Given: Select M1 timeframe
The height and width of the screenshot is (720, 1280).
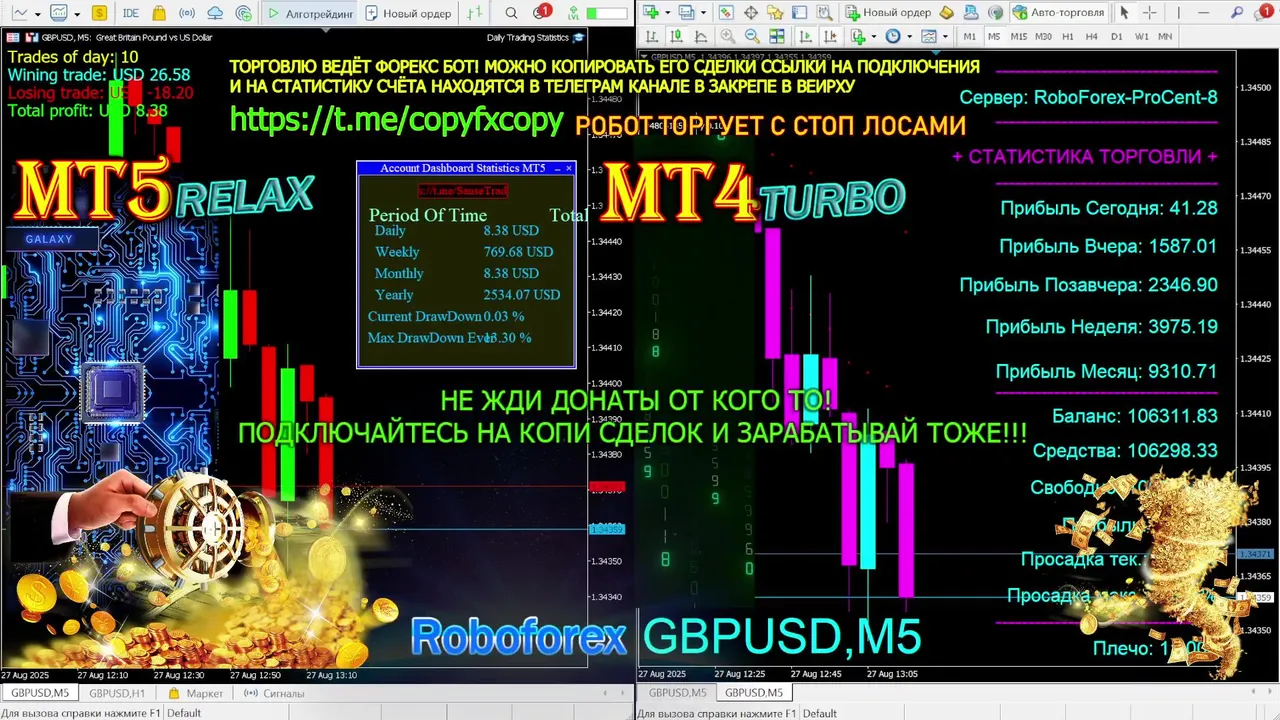Looking at the screenshot, I should click(x=970, y=36).
